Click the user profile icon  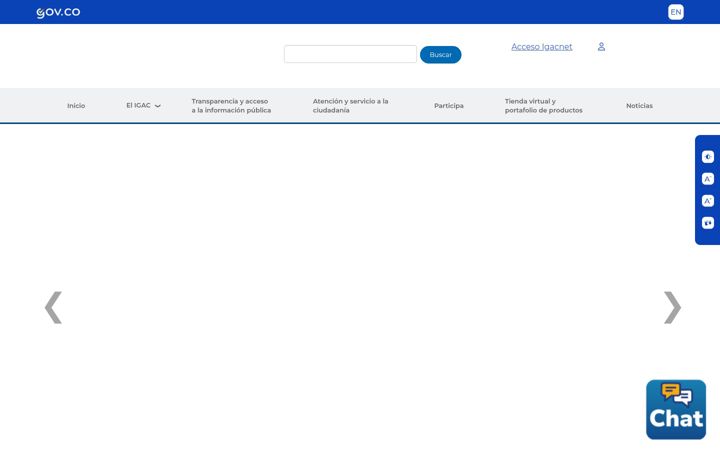(601, 47)
